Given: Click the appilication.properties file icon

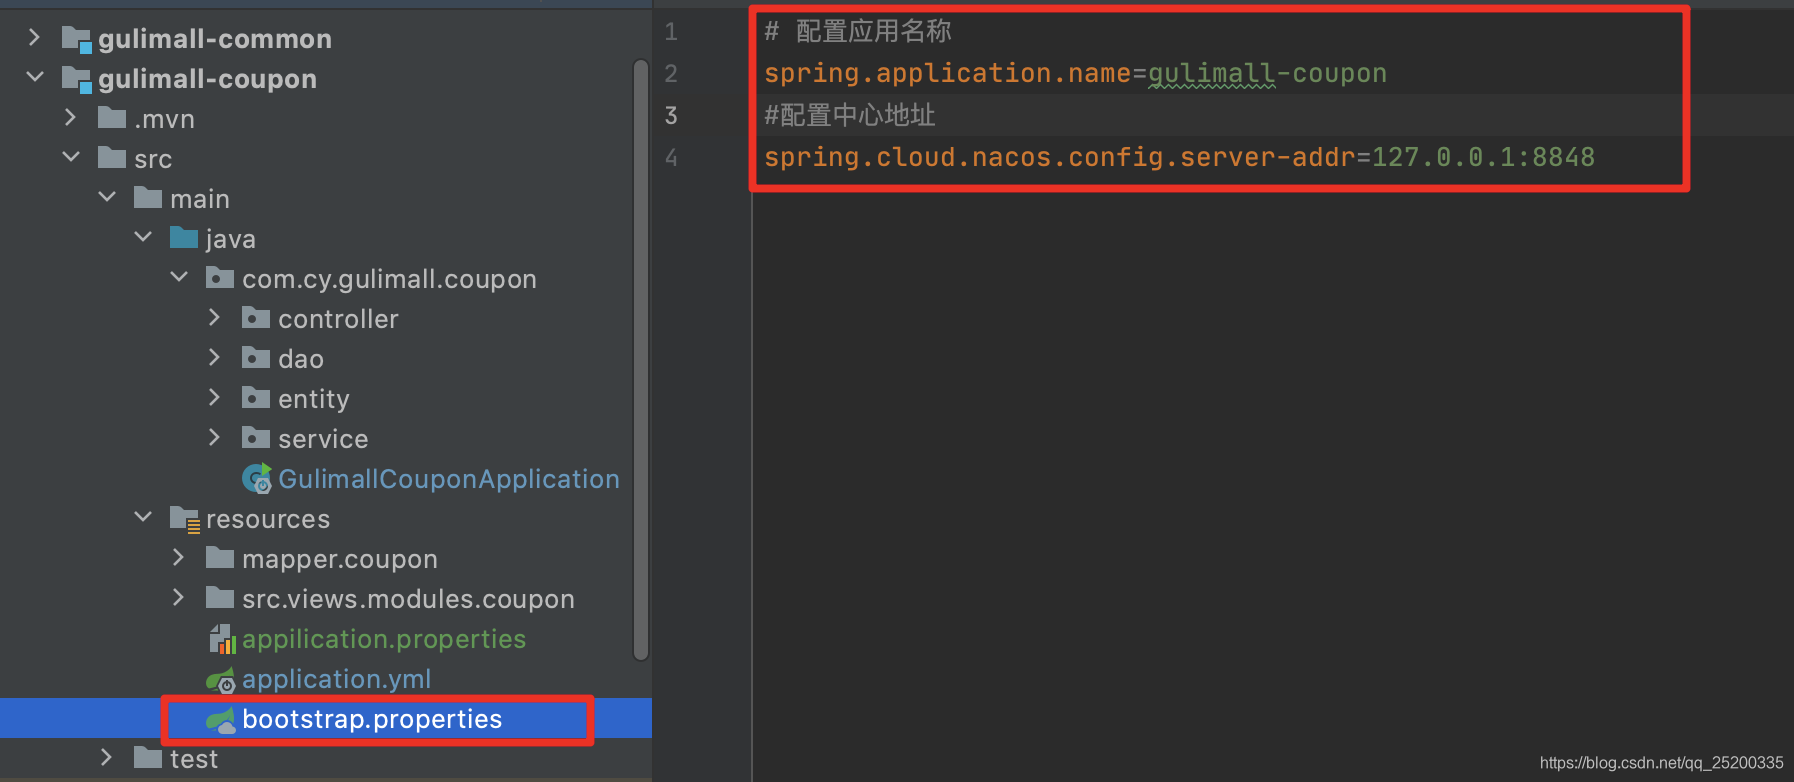Looking at the screenshot, I should pyautogui.click(x=222, y=639).
